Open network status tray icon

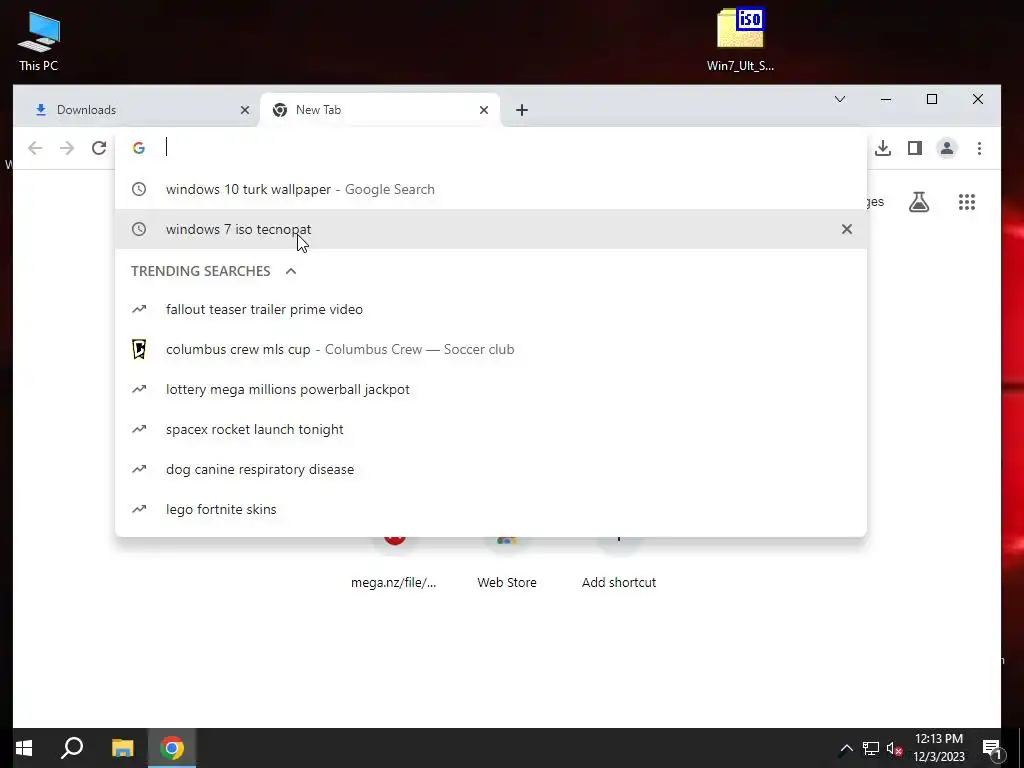871,748
